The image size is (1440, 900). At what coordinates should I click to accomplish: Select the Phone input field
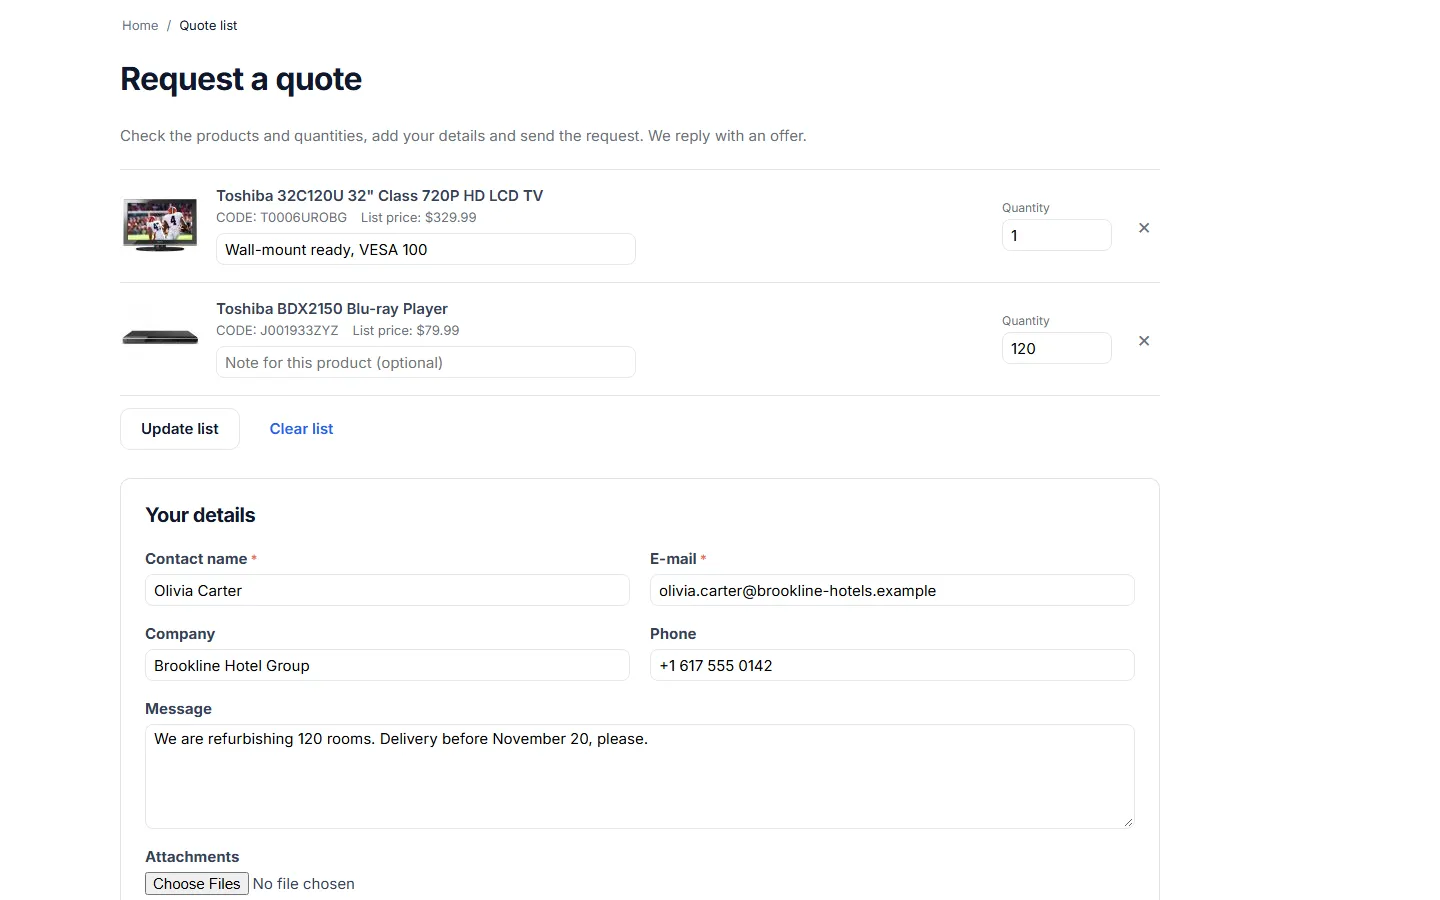click(892, 665)
